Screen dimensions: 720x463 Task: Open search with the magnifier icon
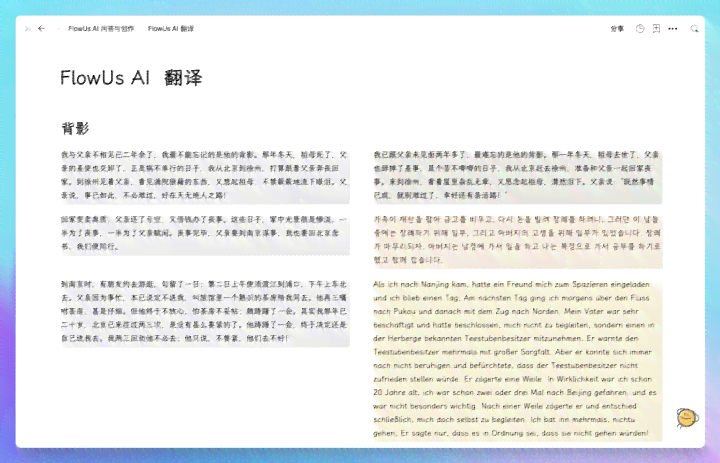[694, 28]
